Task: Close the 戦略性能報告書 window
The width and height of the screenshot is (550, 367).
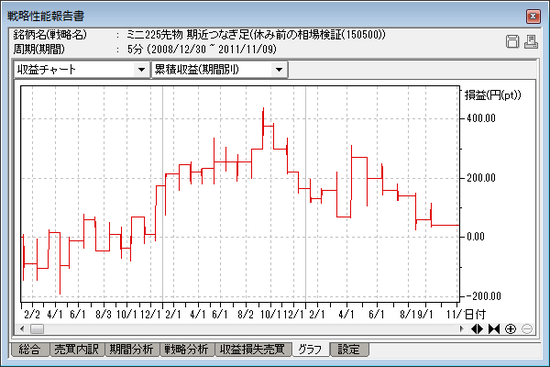Action: point(533,16)
